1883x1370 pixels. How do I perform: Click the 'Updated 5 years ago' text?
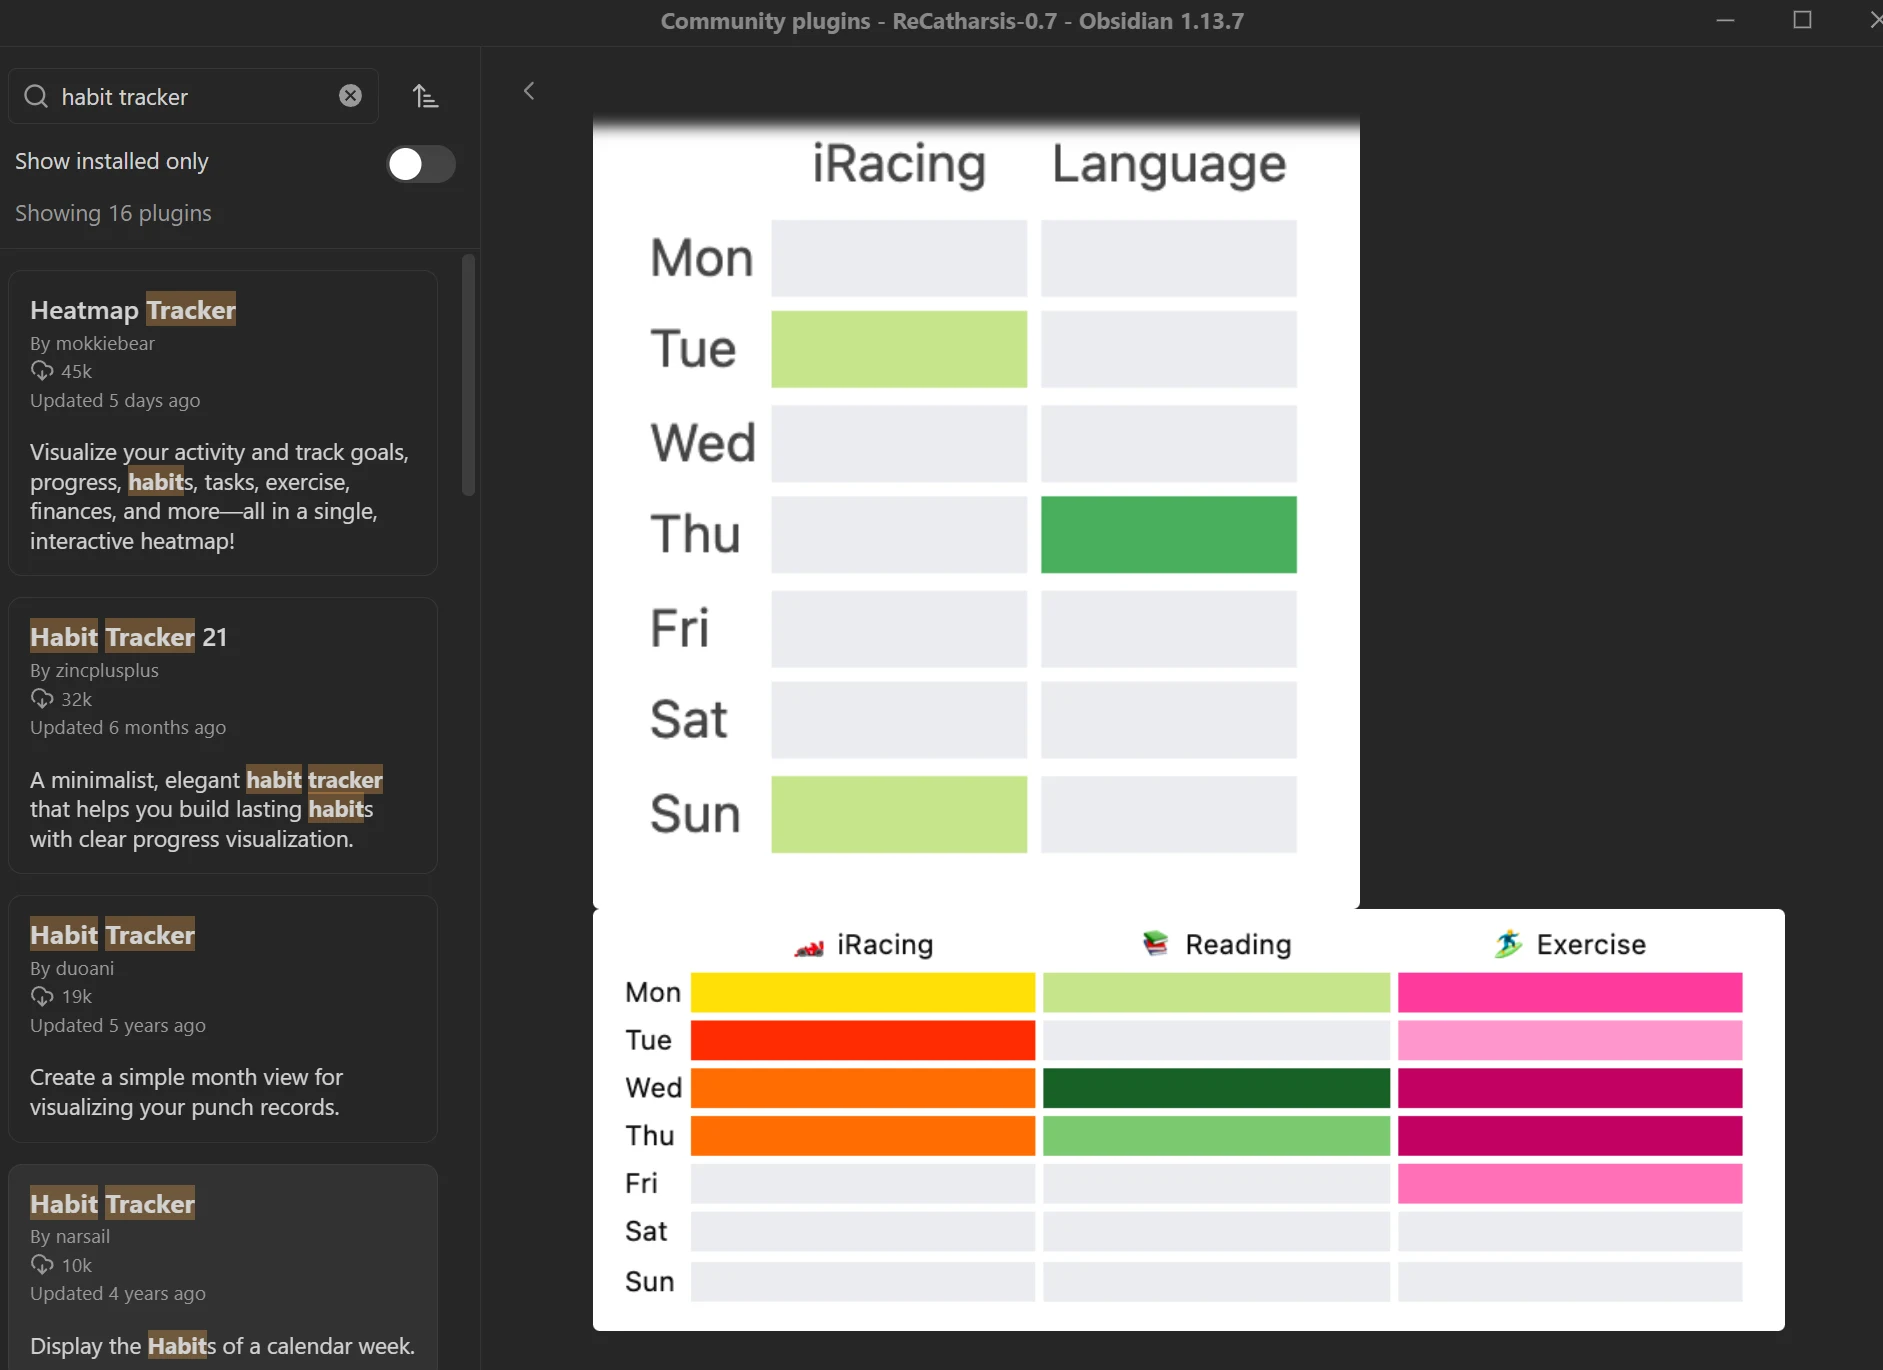point(118,1025)
